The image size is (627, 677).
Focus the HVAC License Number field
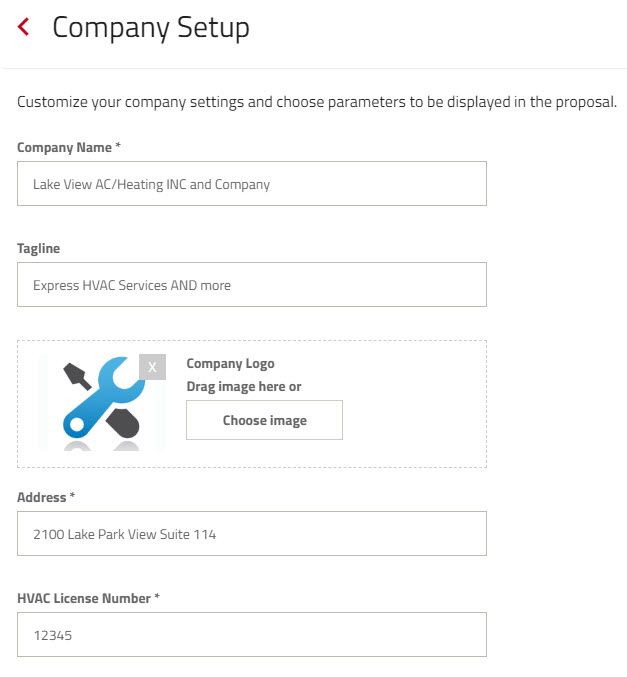coord(252,635)
